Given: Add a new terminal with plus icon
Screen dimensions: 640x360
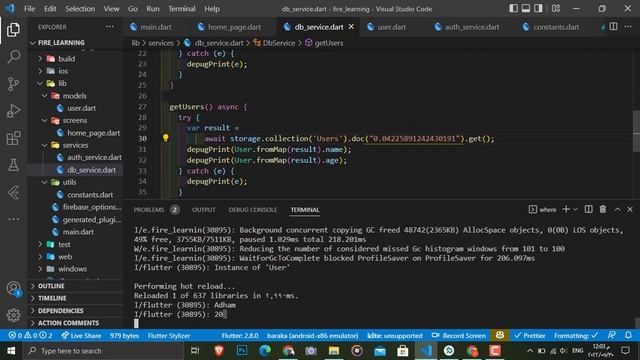Looking at the screenshot, I should point(566,209).
